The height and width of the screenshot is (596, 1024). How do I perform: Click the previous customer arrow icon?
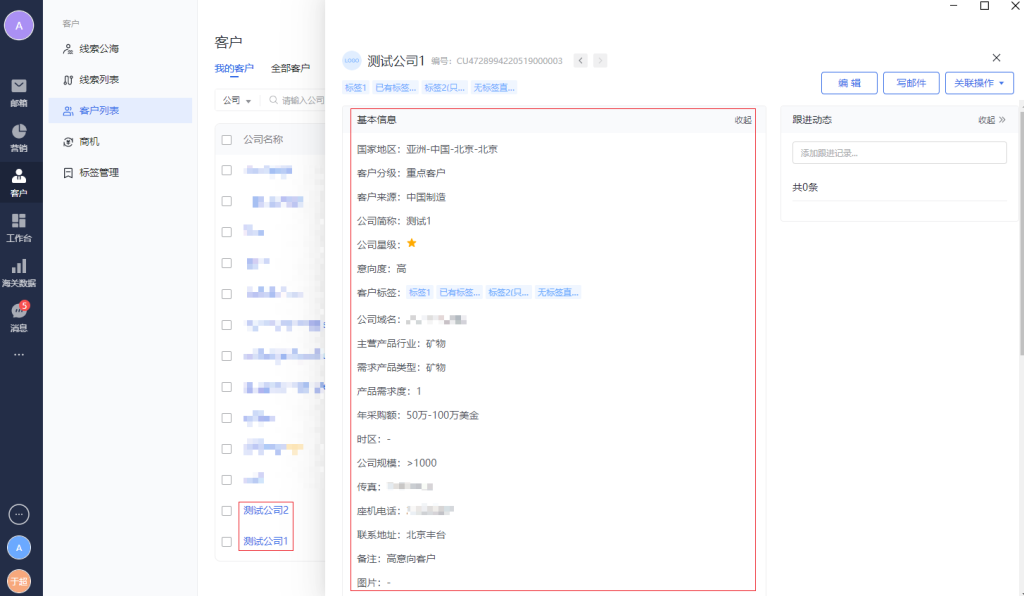pos(581,61)
